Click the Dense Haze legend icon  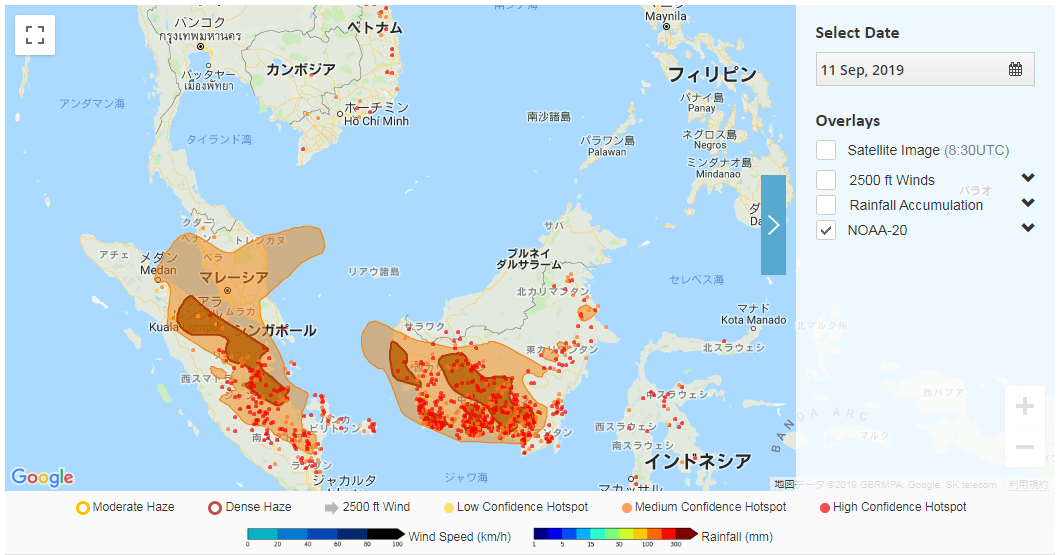point(214,508)
